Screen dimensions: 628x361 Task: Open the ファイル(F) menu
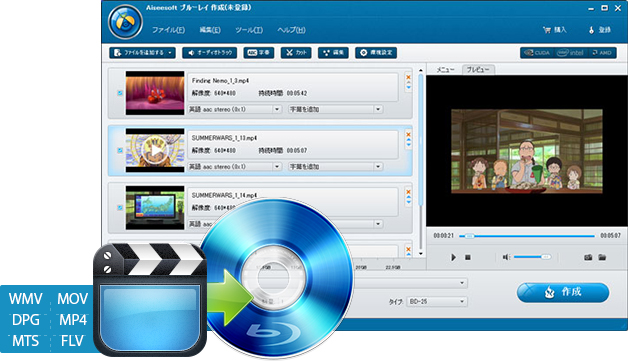coord(168,30)
